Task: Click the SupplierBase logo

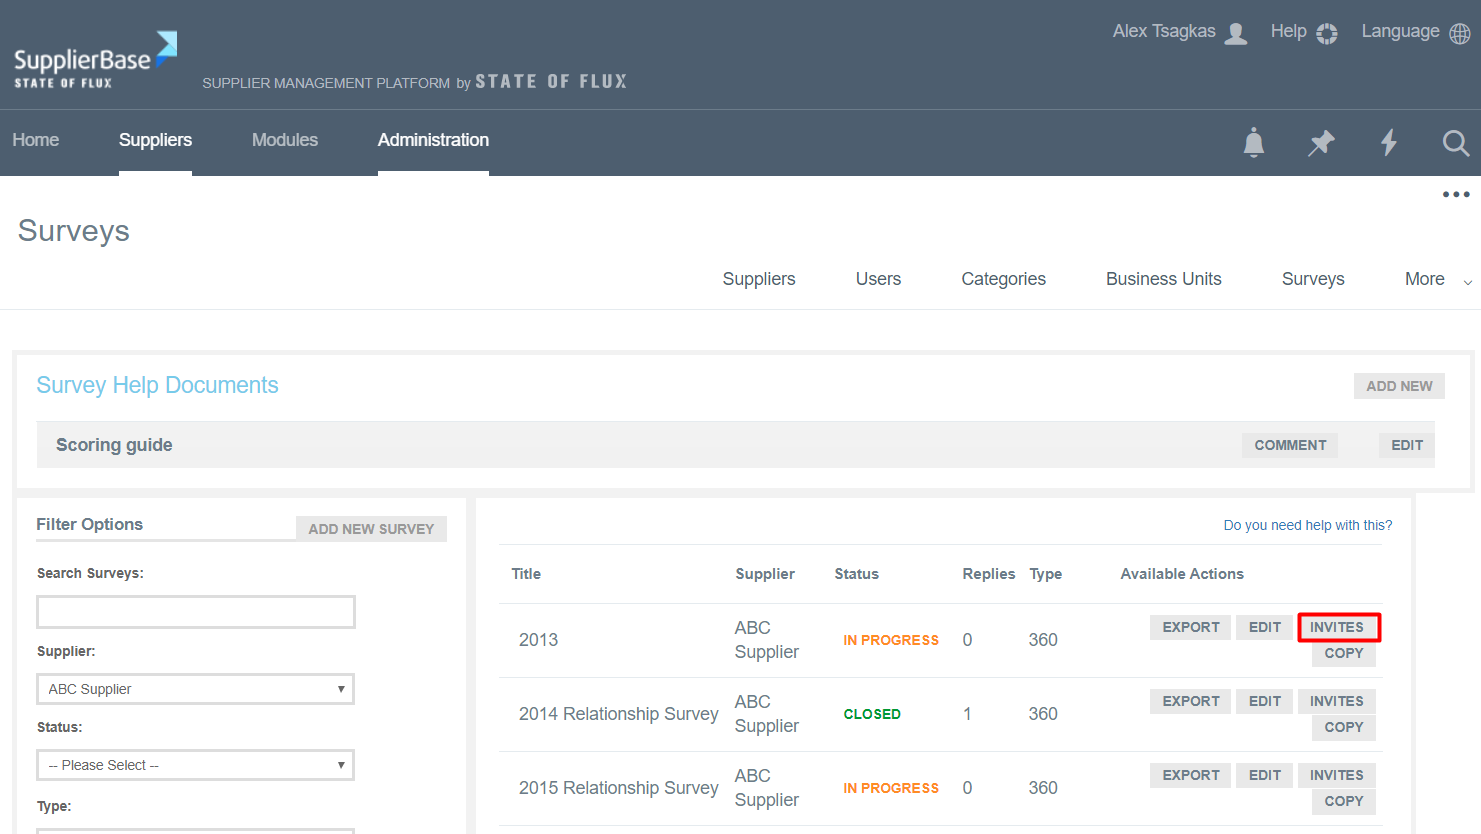Action: tap(95, 60)
